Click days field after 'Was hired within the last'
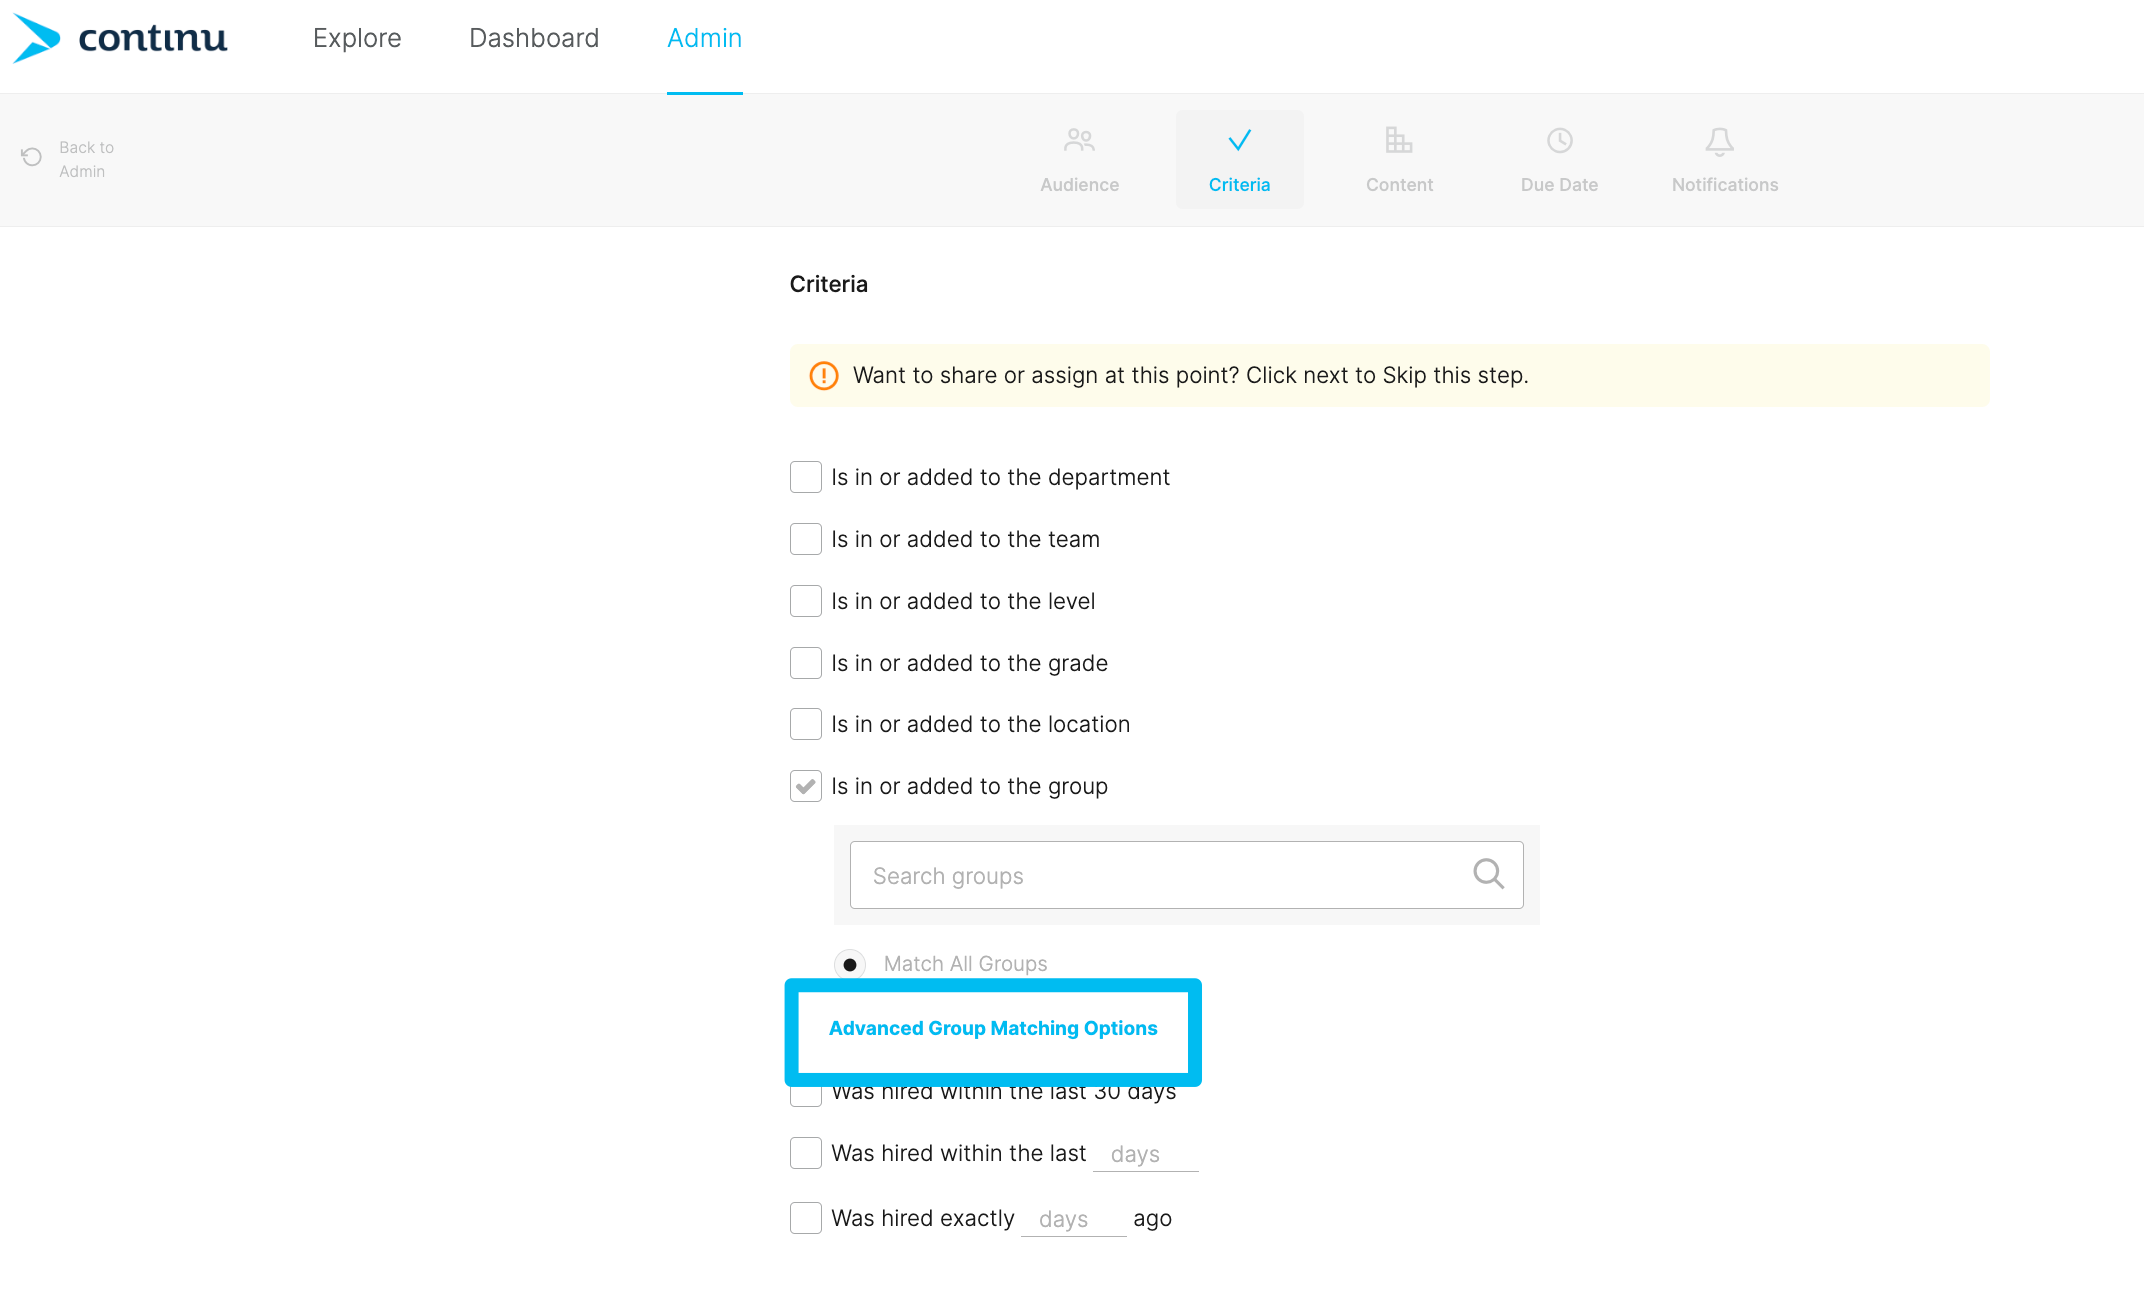Image resolution: width=2144 pixels, height=1308 pixels. coord(1145,1155)
